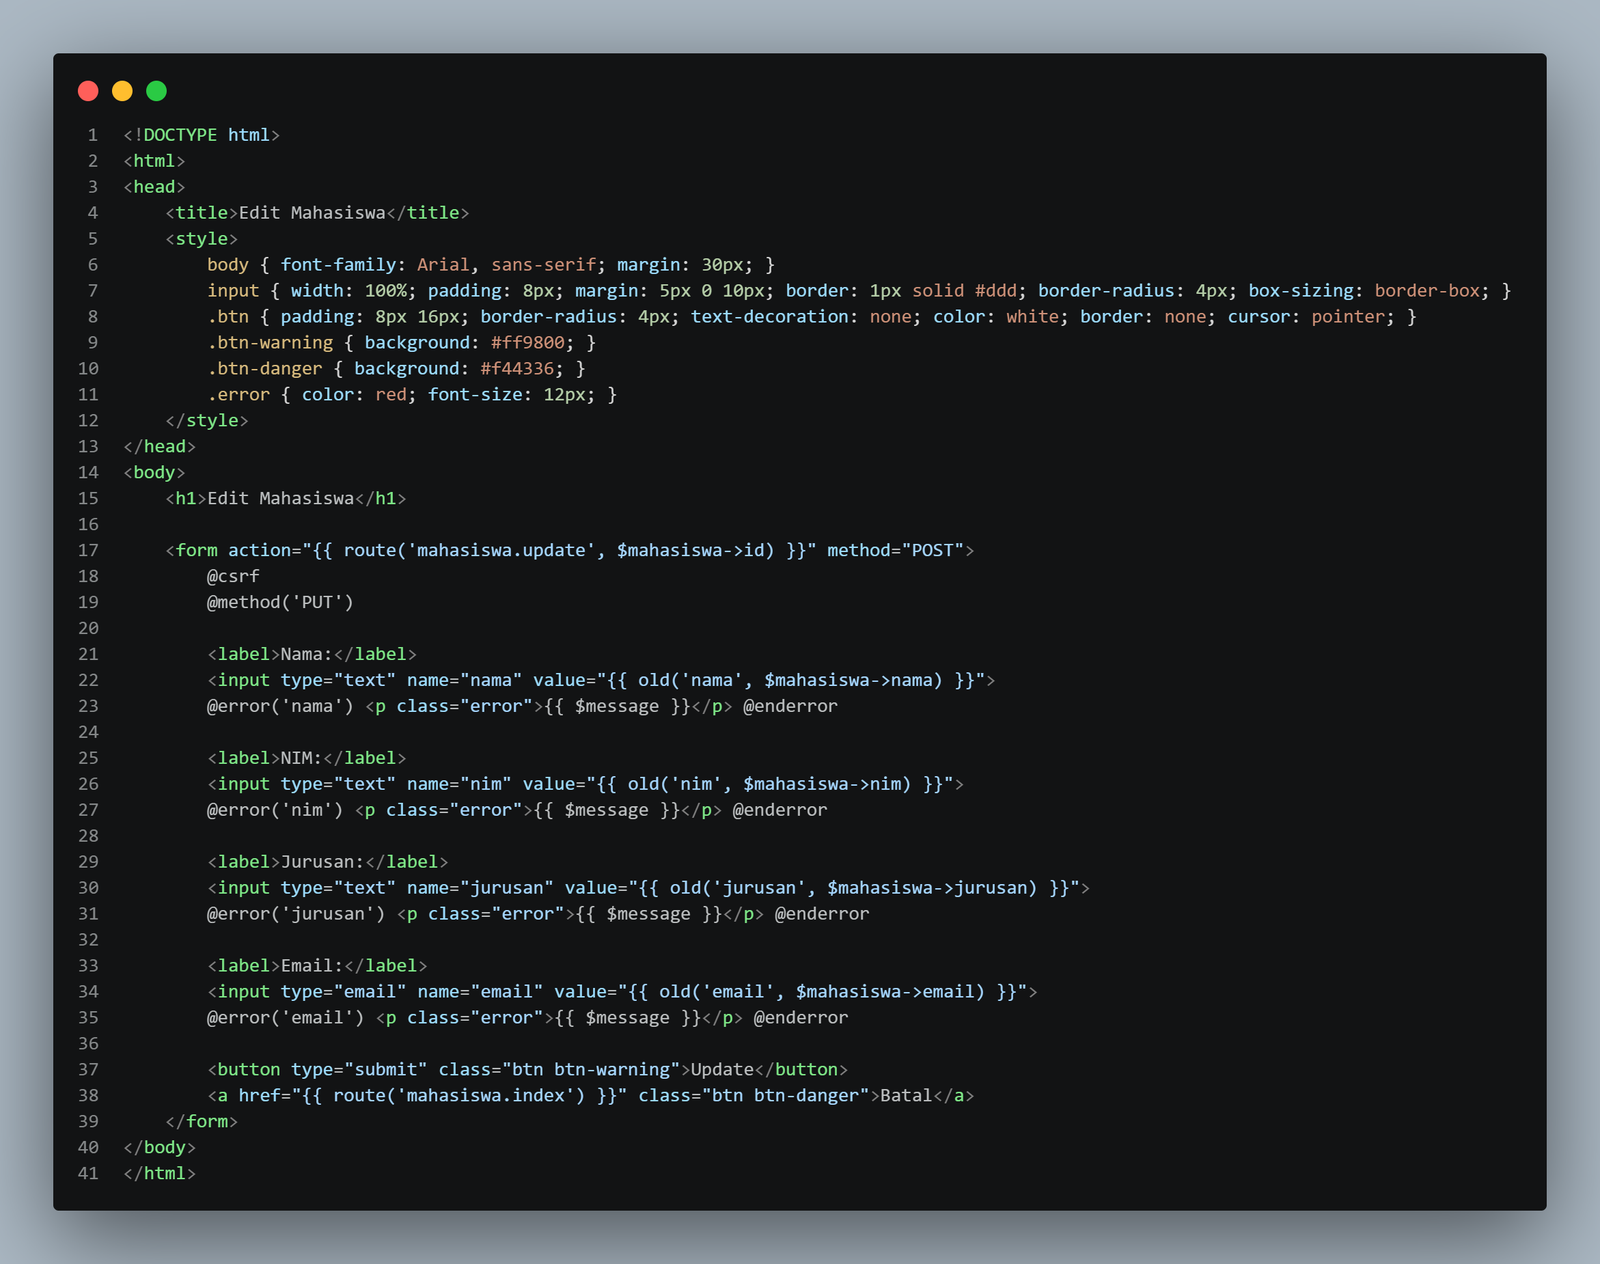Click the closing '</head>' tag
The width and height of the screenshot is (1600, 1264).
click(160, 447)
